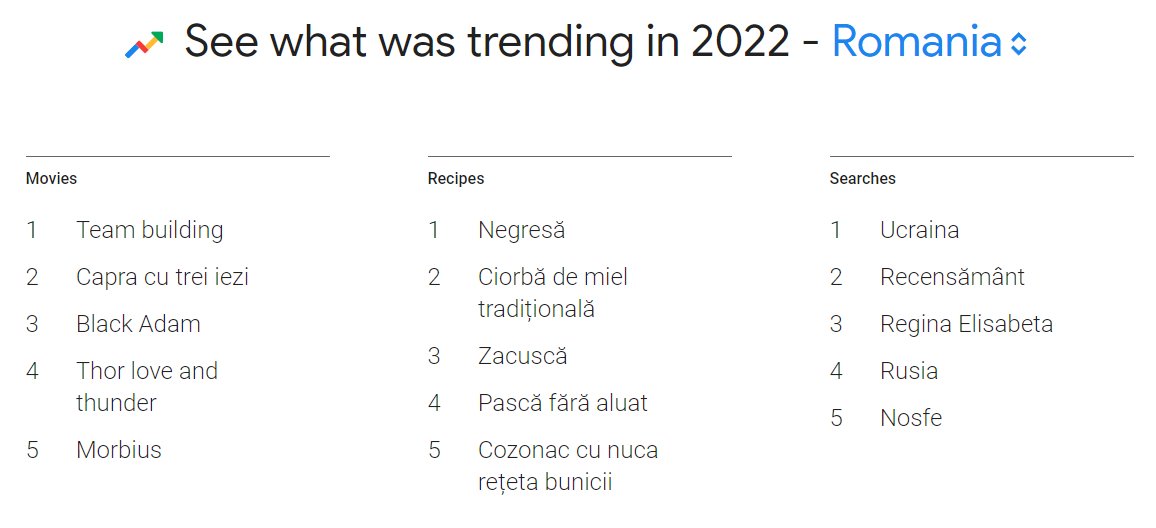1156x528 pixels.
Task: Select the Rusia search trend
Action: point(909,371)
